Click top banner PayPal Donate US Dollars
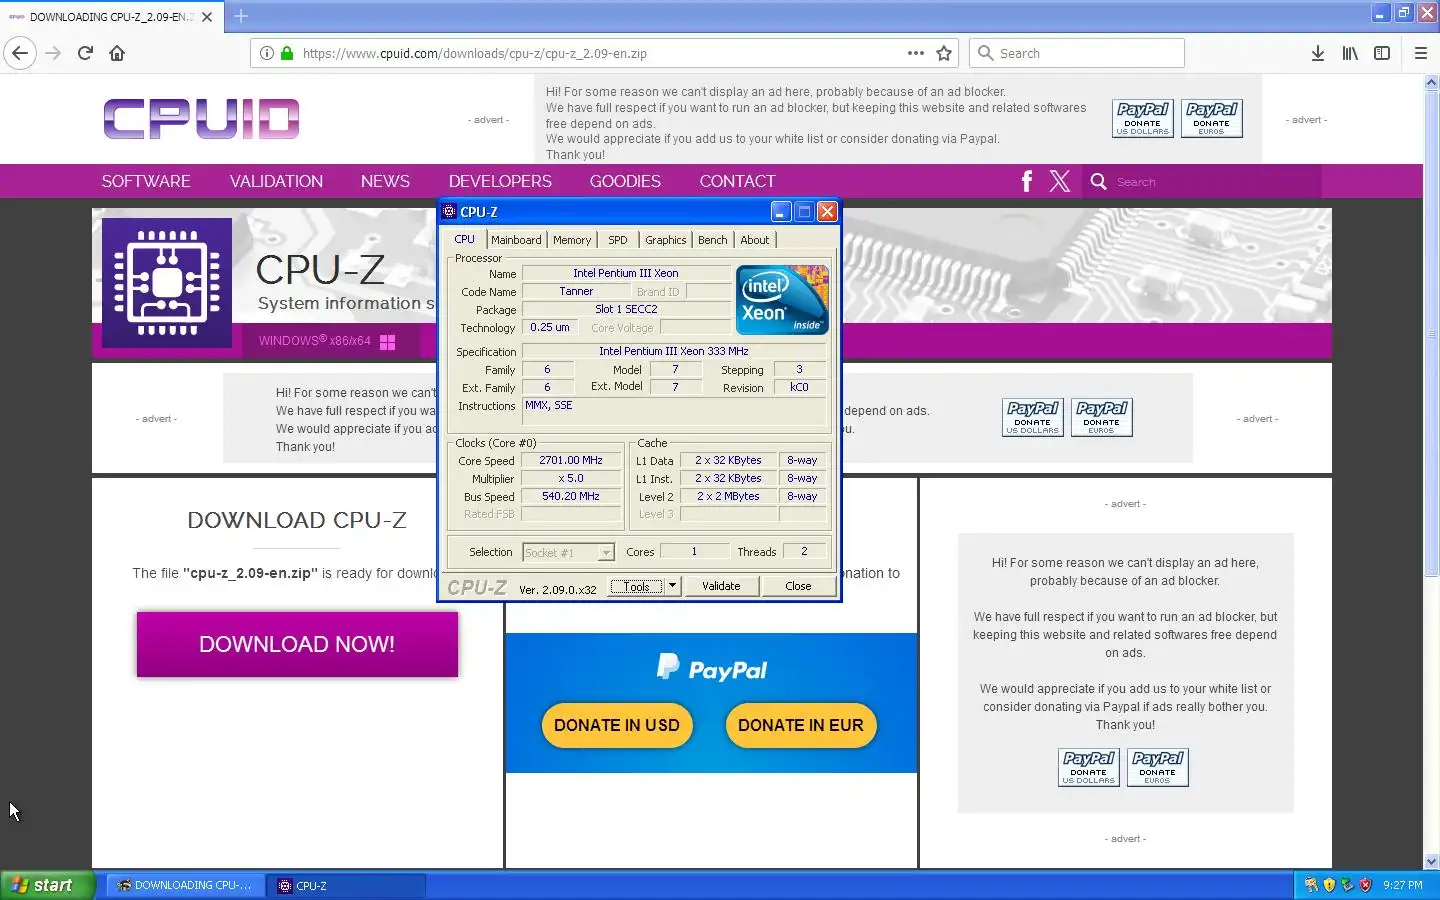Viewport: 1440px width, 900px height. (1142, 118)
